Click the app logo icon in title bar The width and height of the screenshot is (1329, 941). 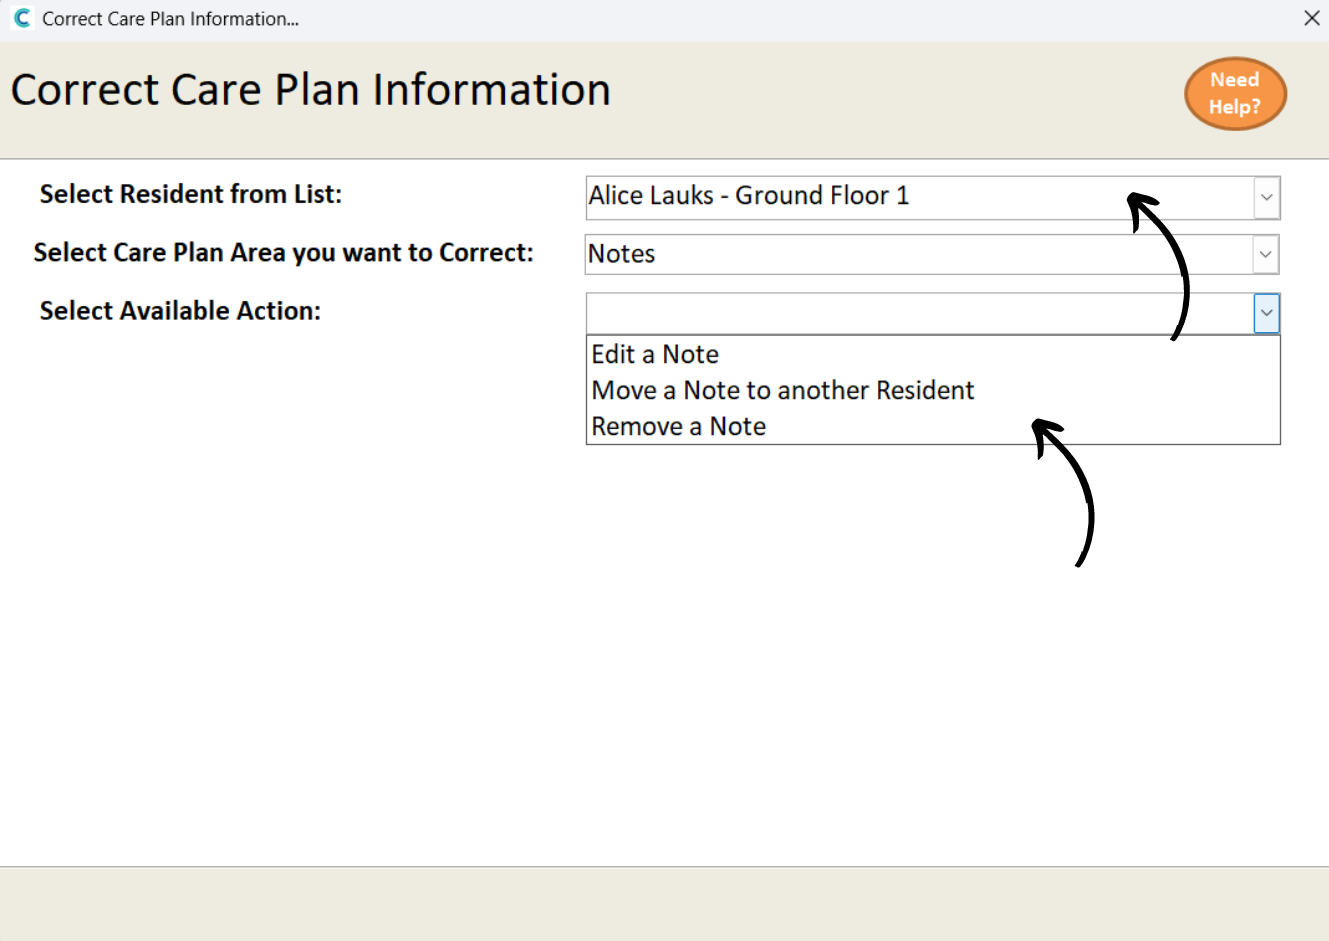22,18
